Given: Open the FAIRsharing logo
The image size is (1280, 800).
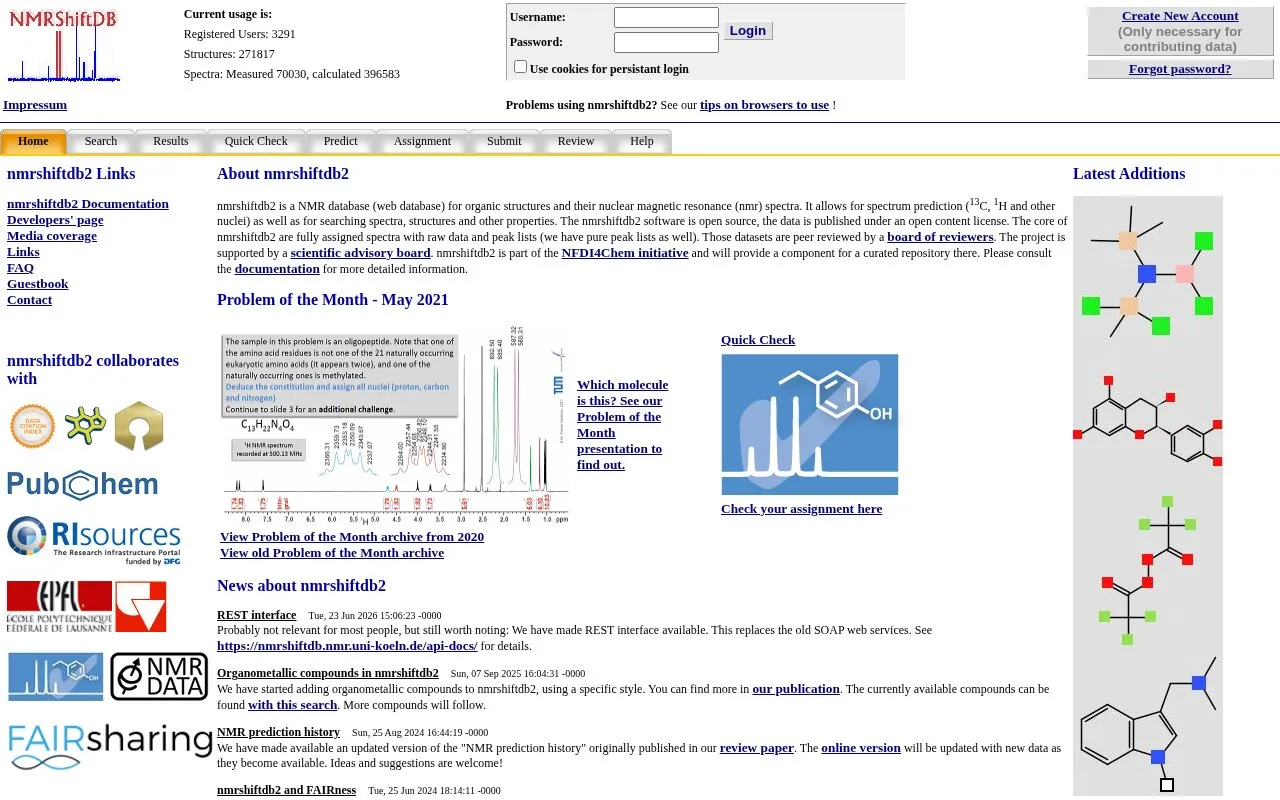Looking at the screenshot, I should tap(111, 747).
